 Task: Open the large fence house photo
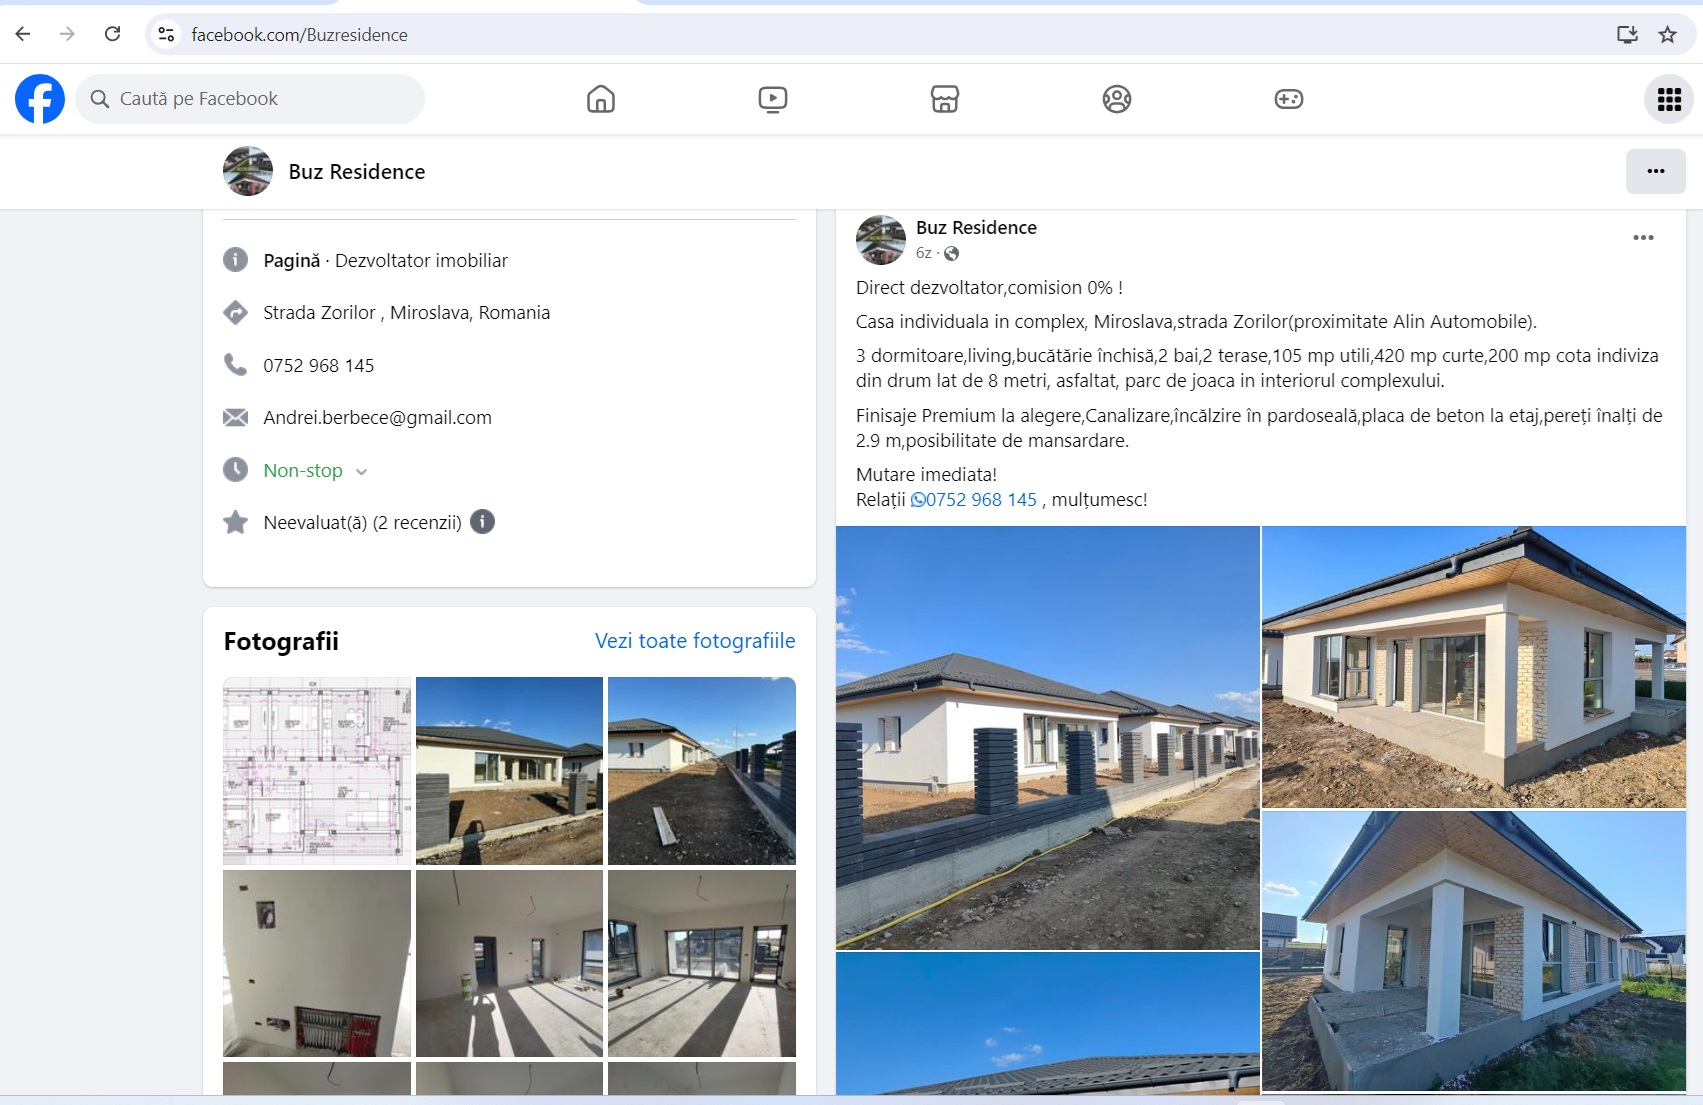click(x=1047, y=738)
